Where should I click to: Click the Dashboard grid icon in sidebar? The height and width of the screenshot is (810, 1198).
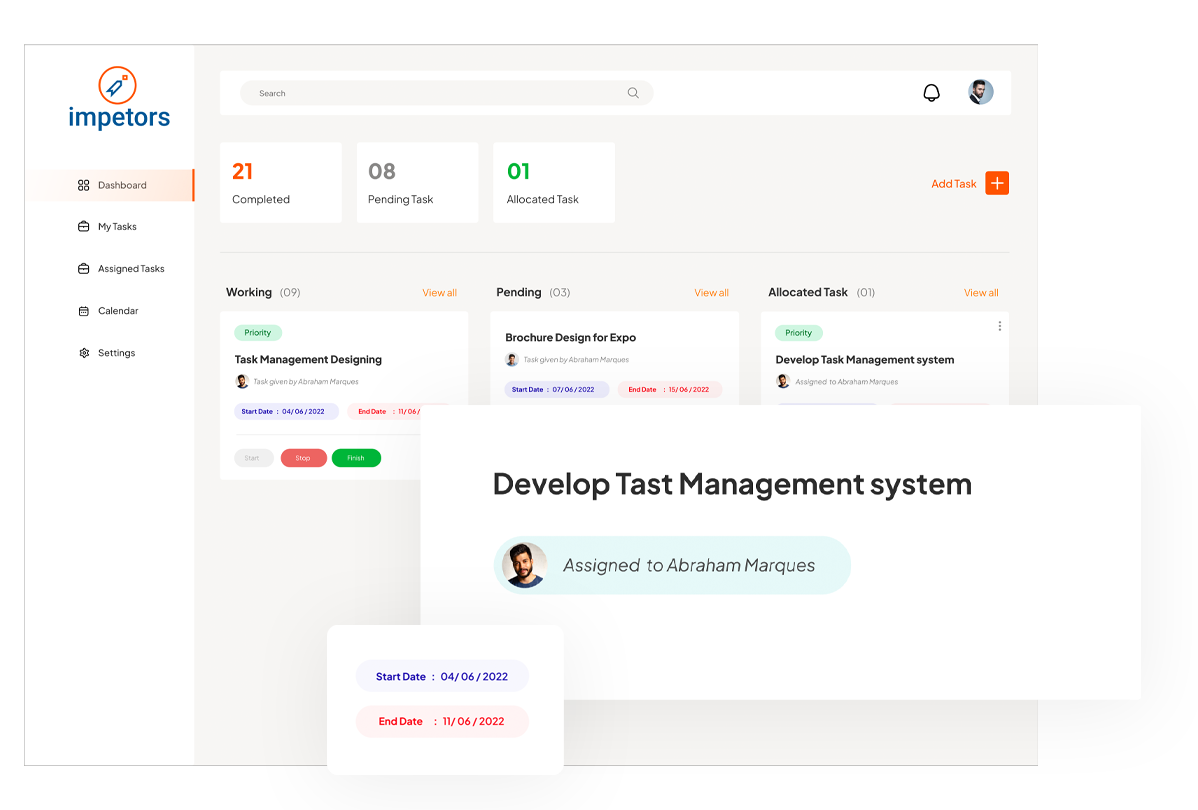(x=84, y=185)
